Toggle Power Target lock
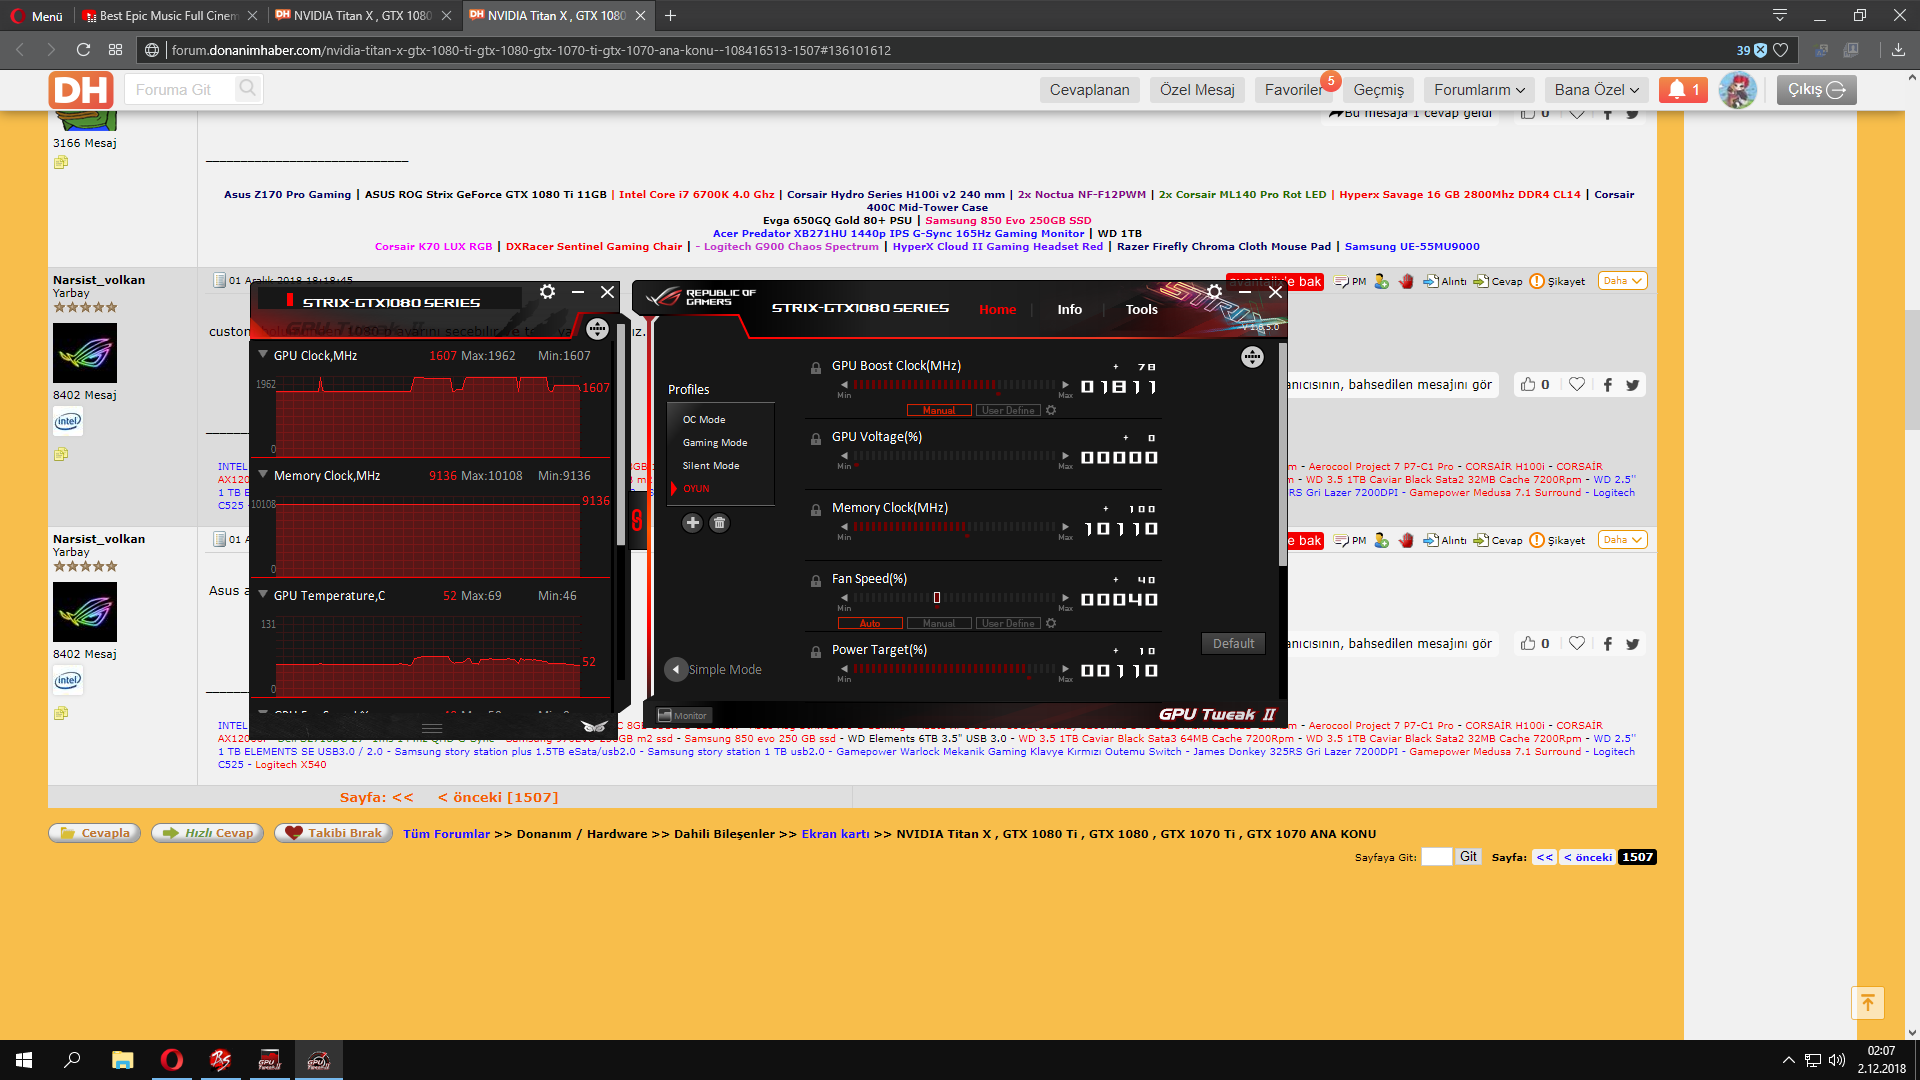The width and height of the screenshot is (1920, 1080). pos(816,651)
